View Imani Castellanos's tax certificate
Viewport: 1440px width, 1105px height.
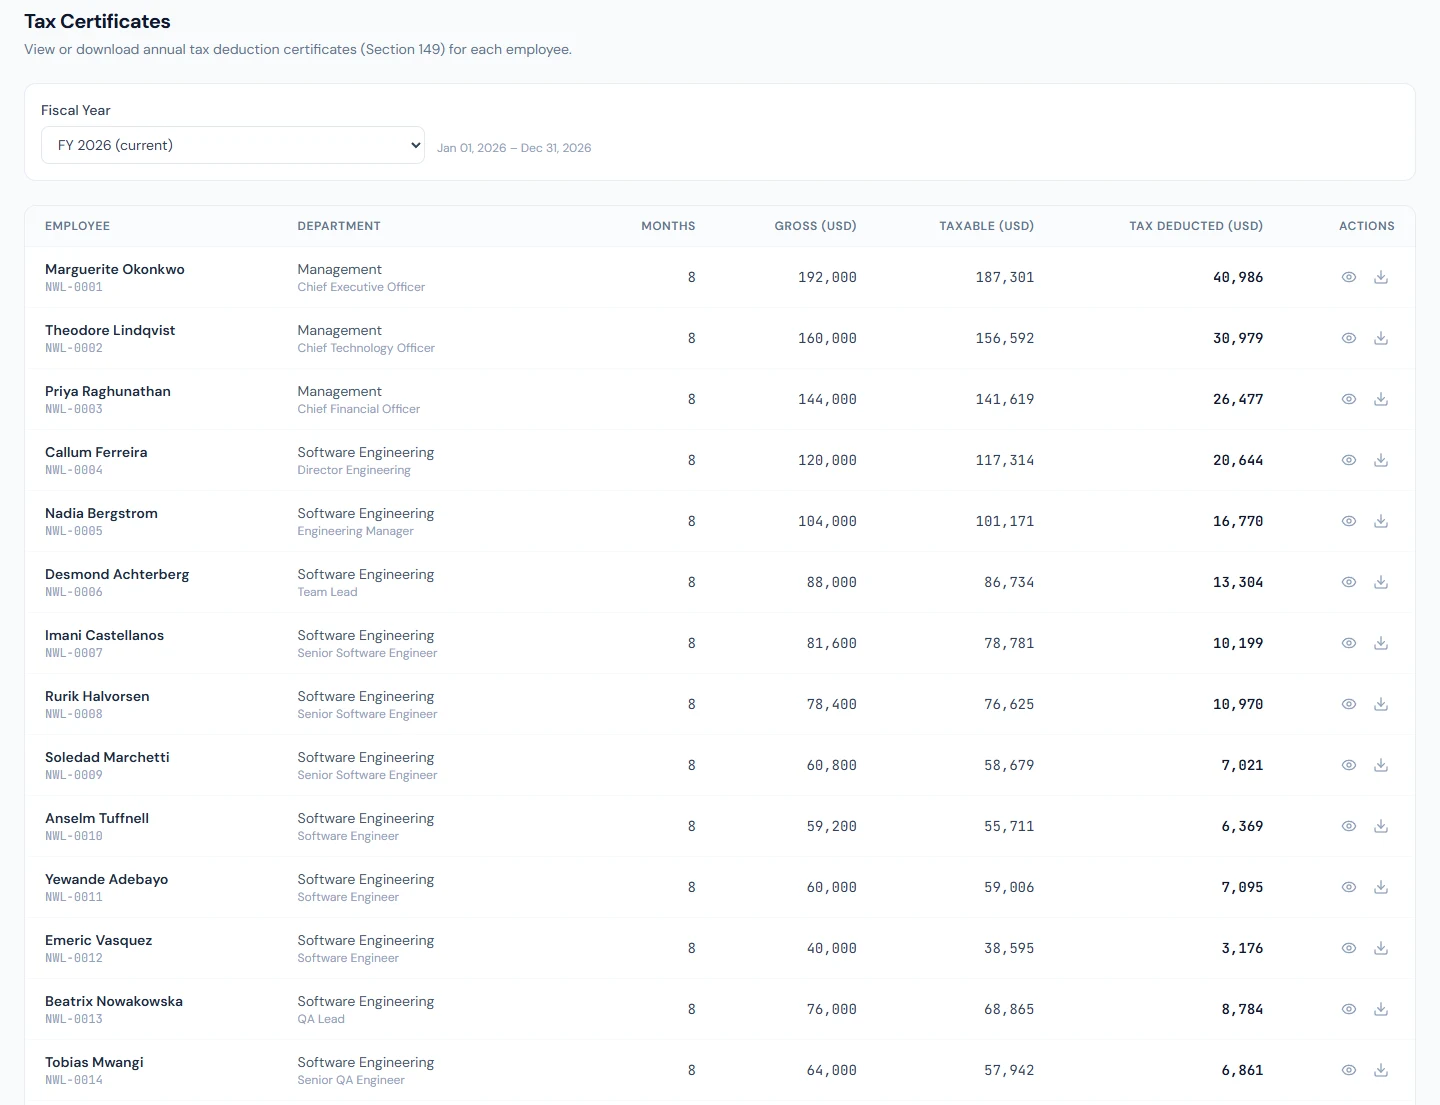pos(1349,643)
